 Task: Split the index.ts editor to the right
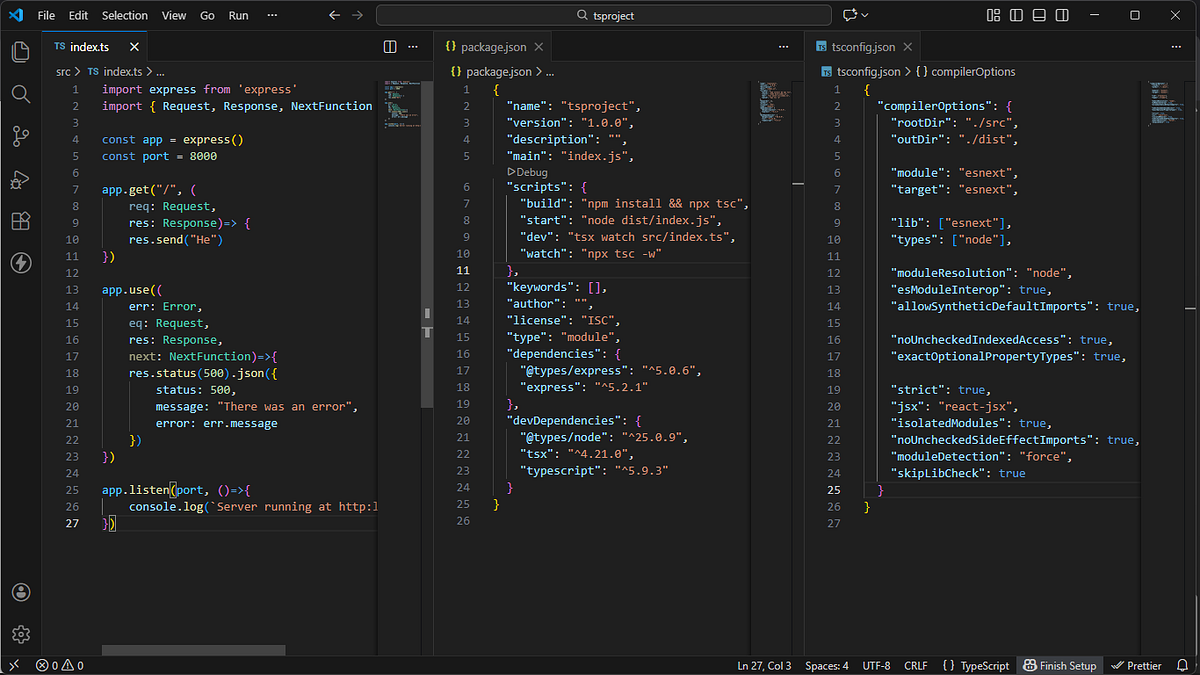[390, 47]
